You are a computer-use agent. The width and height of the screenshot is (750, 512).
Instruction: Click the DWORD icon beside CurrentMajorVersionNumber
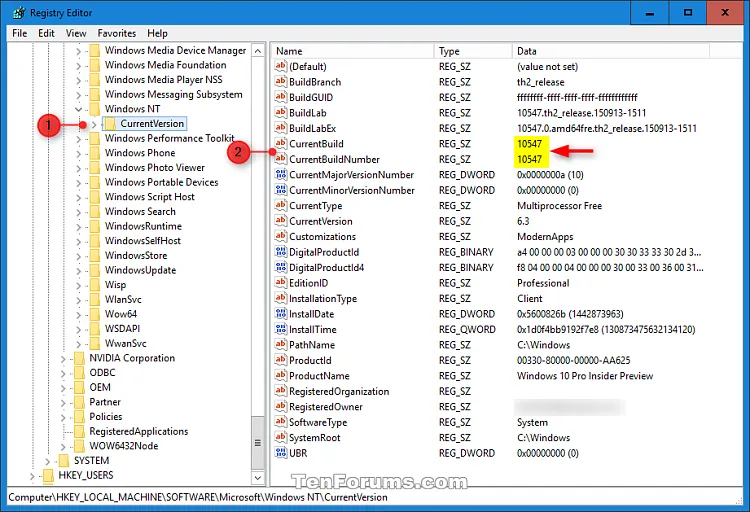280,175
